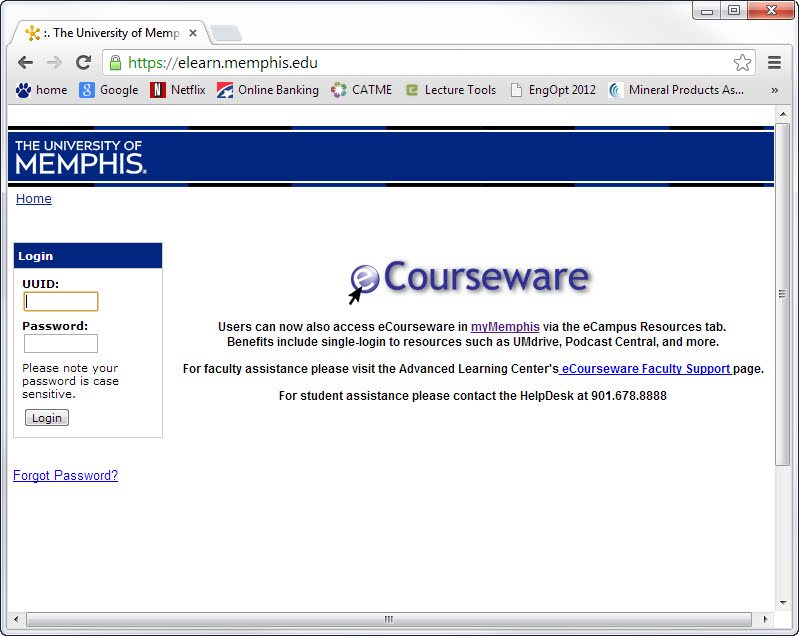Click the horizontal scrollbar right arrow
Screen dimensions: 799x636
coord(765,619)
